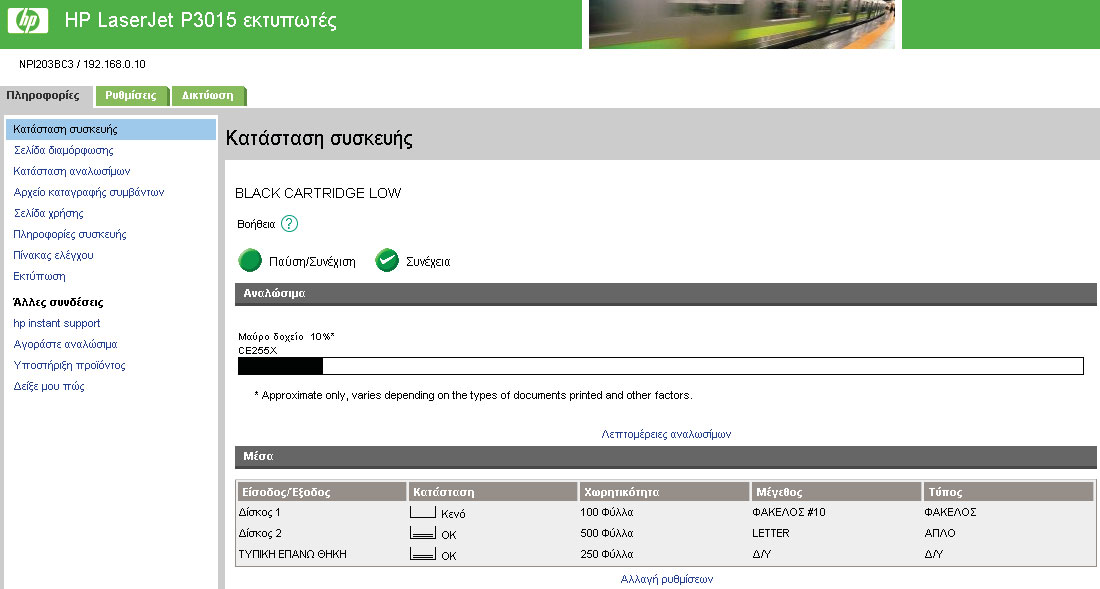Select Κατάσταση συσκευής in sidebar
This screenshot has height=589, width=1100.
tap(111, 129)
